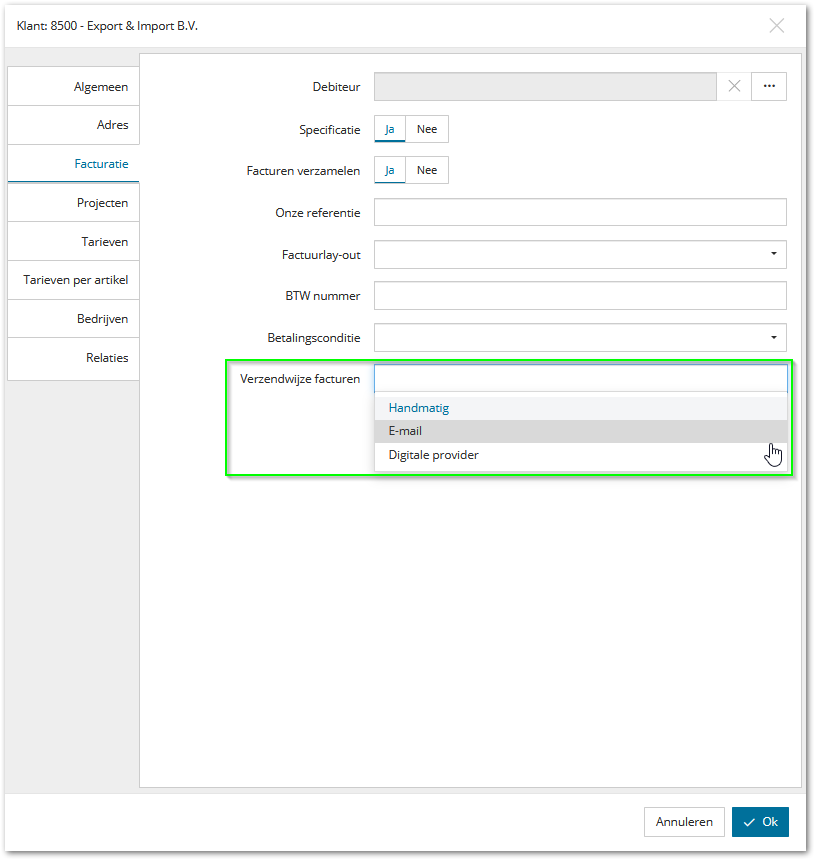Open Debiteur lookup via the ellipsis button
815x860 pixels.
(769, 86)
